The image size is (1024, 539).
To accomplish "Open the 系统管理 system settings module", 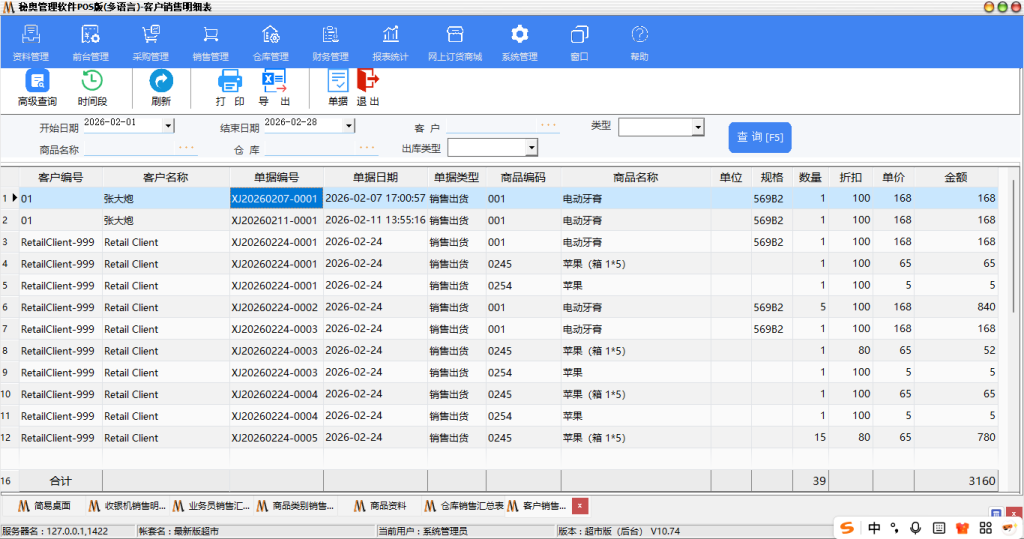I will coord(519,43).
